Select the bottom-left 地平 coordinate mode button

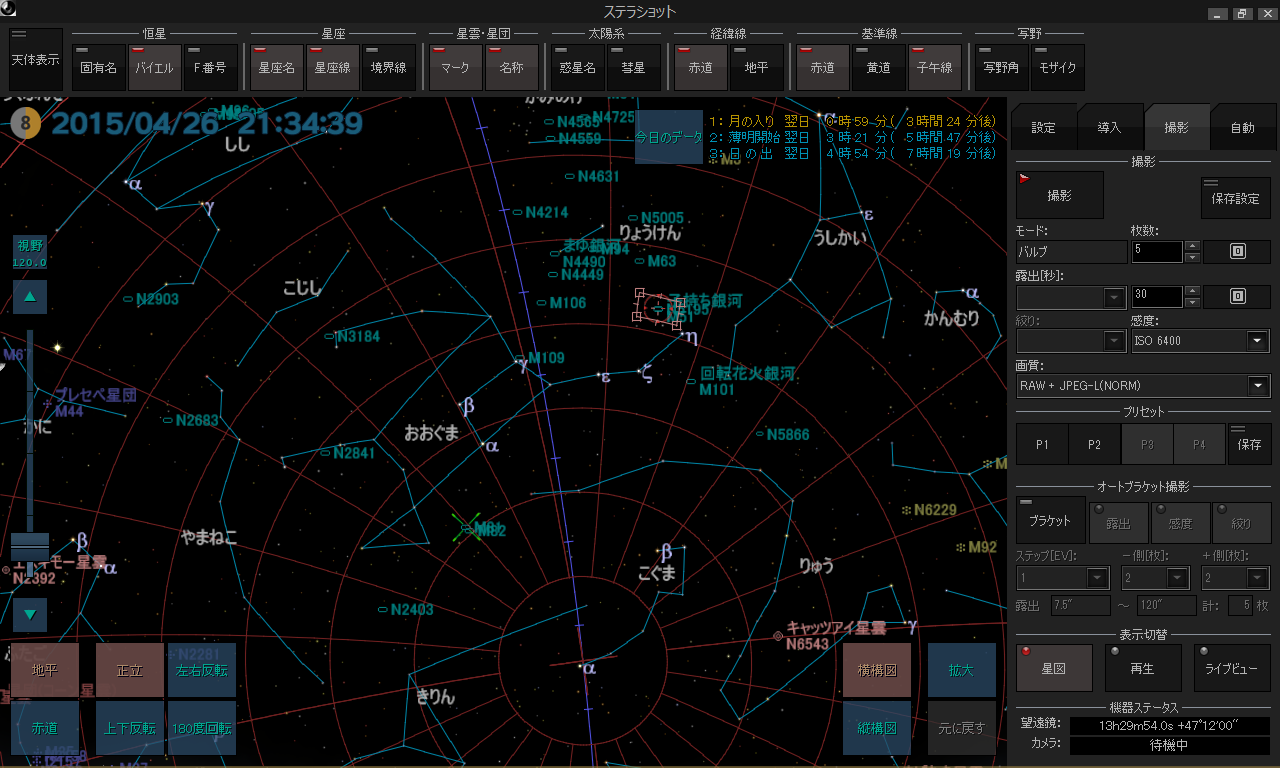click(45, 670)
